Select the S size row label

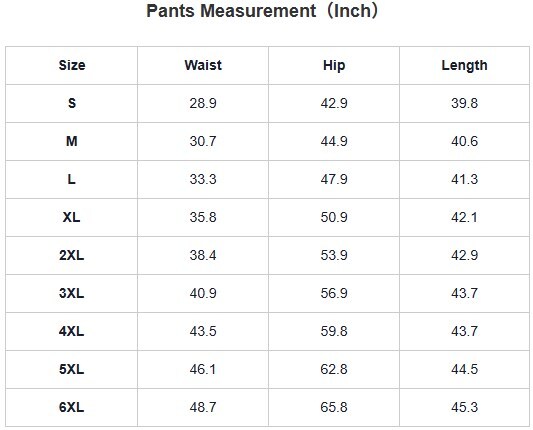pos(72,103)
